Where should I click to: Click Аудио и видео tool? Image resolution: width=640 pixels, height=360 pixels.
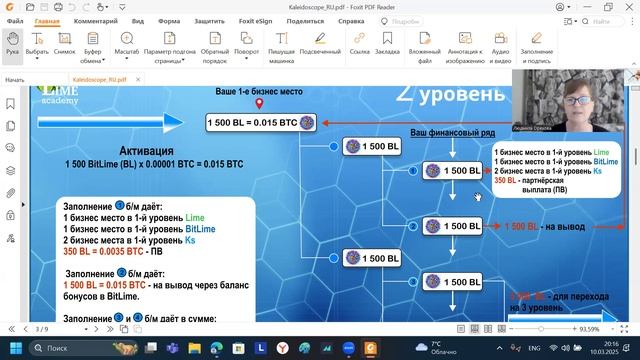tap(500, 47)
